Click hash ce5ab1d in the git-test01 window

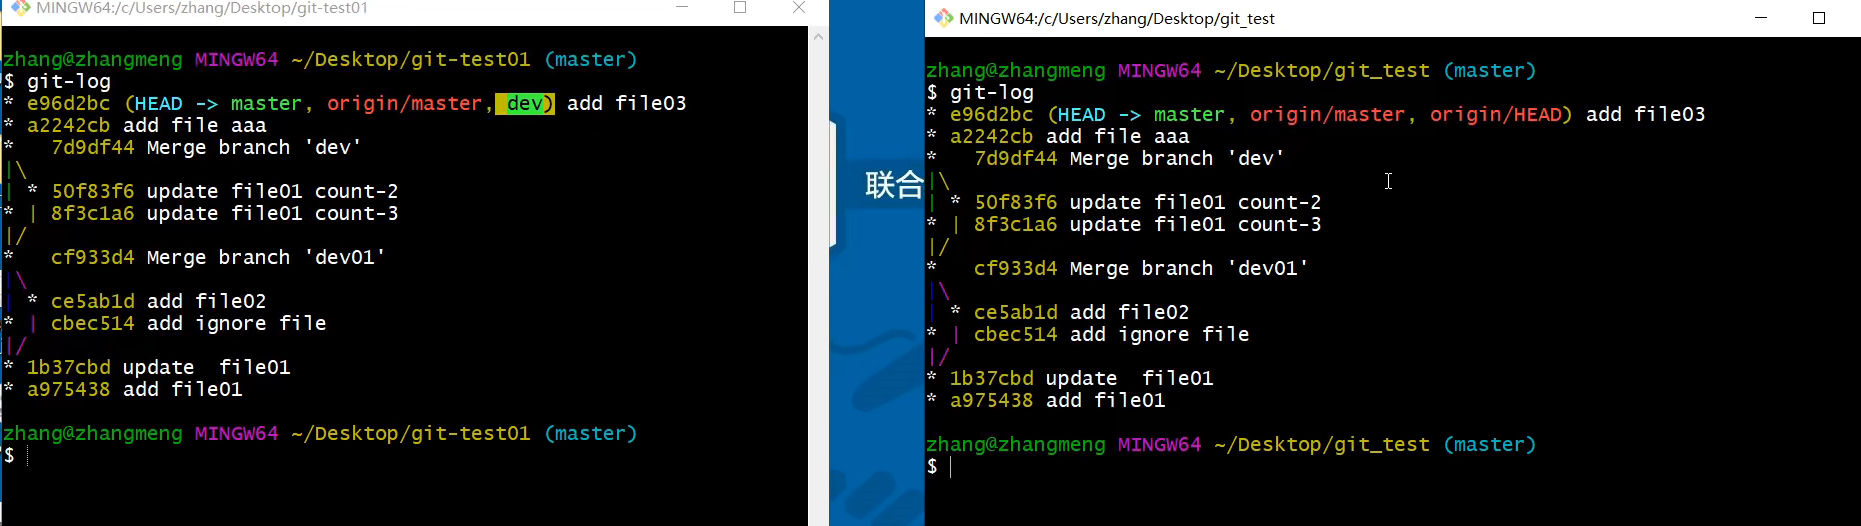tap(93, 301)
